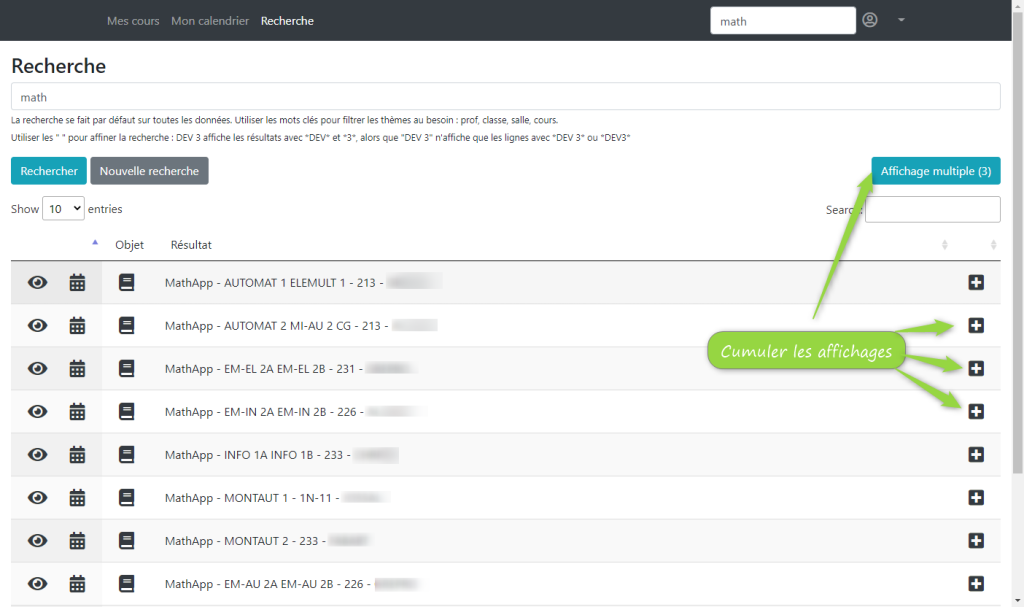Click eye icon for MathApp EM-IN 2A row
The height and width of the screenshot is (607, 1024).
coord(38,412)
